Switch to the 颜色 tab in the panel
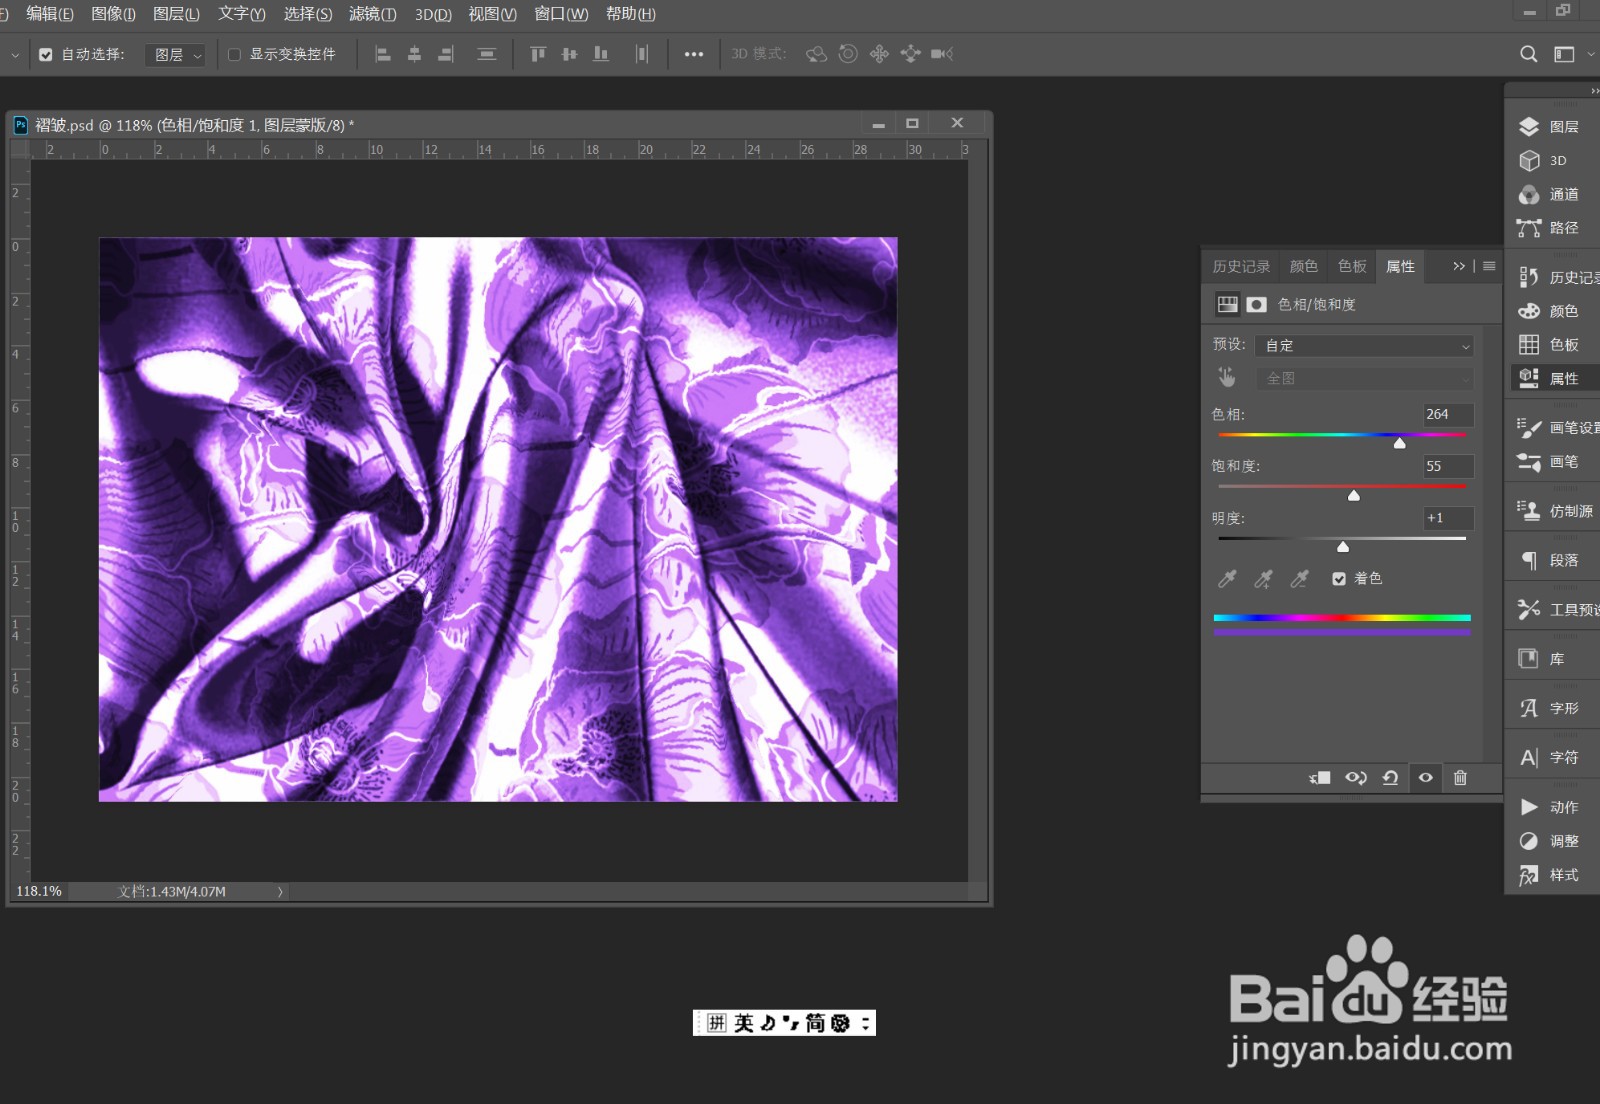1600x1104 pixels. click(x=1304, y=266)
